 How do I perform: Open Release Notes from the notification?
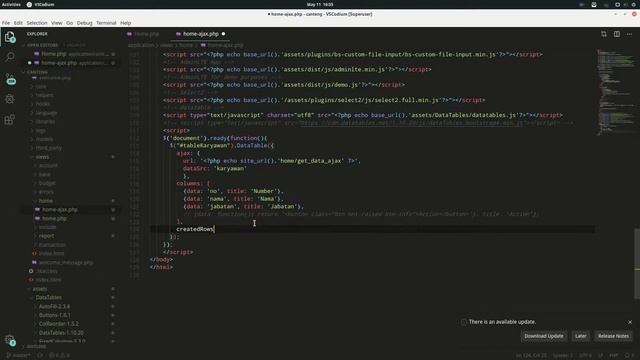pos(613,336)
